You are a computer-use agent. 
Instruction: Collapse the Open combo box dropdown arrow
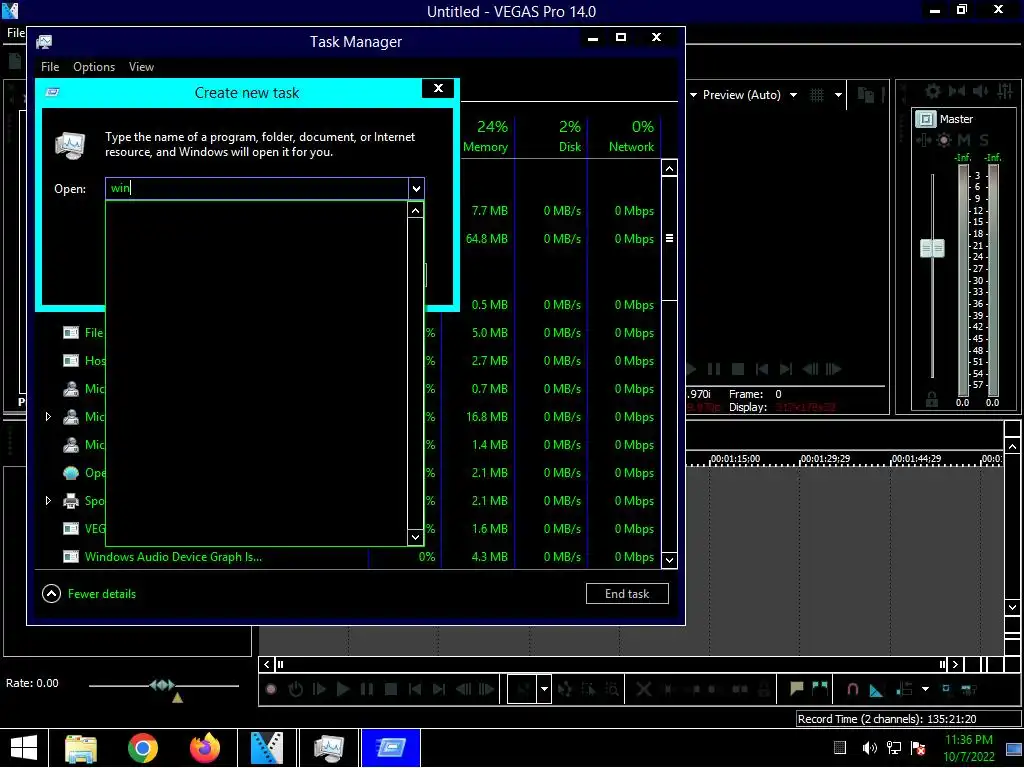416,189
